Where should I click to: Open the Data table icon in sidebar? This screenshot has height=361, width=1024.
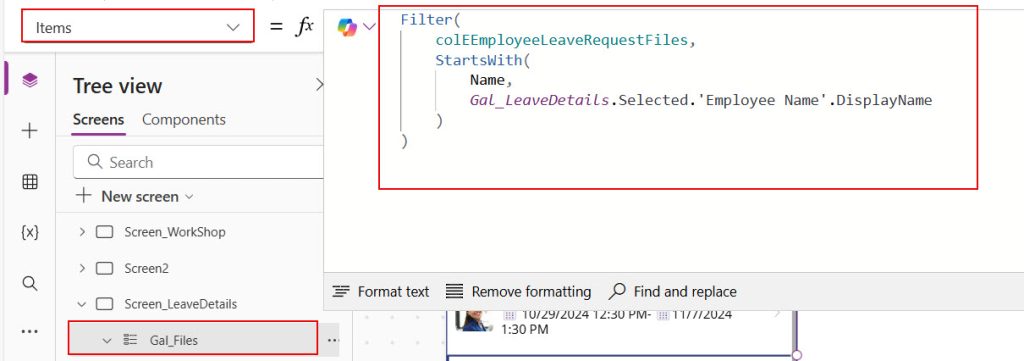pyautogui.click(x=29, y=182)
